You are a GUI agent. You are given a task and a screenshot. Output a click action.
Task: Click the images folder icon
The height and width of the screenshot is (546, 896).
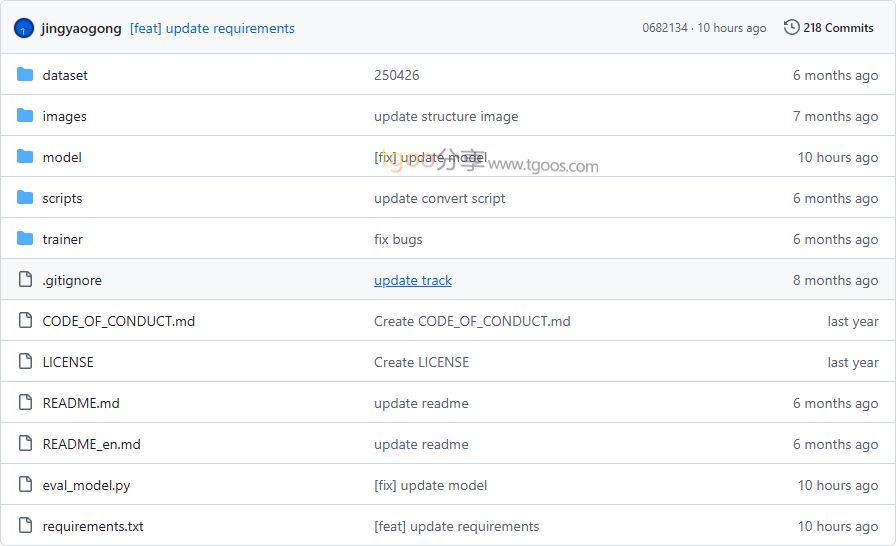pyautogui.click(x=25, y=116)
